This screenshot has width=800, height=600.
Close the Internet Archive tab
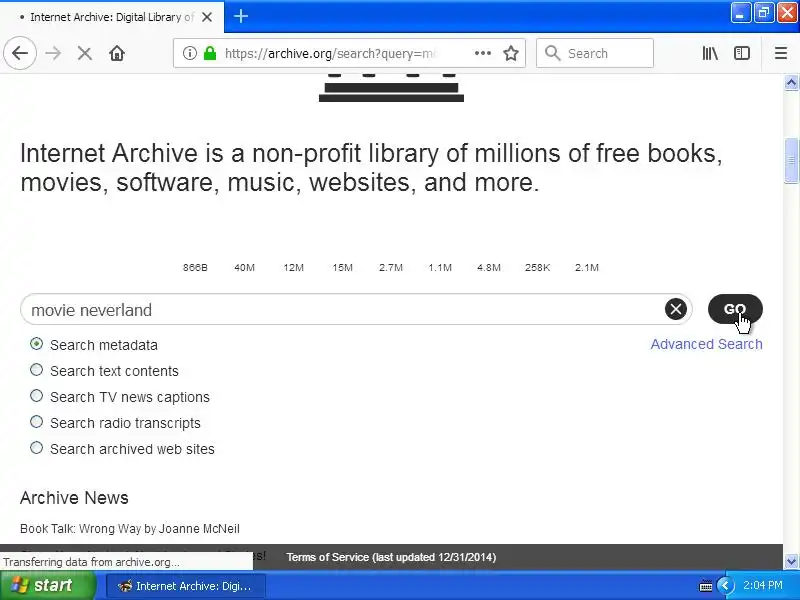click(207, 17)
